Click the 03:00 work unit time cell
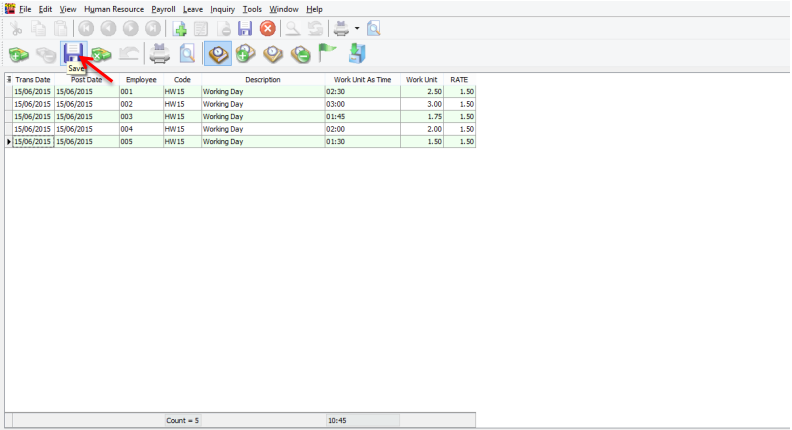 (x=362, y=104)
